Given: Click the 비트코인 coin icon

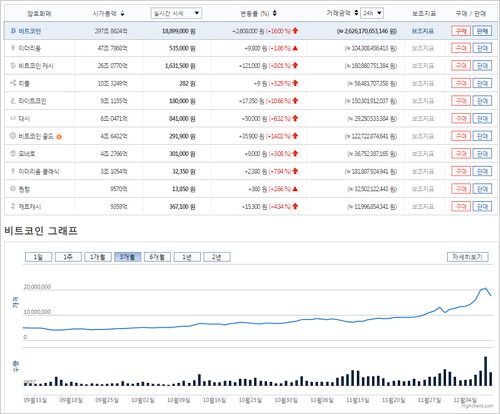Looking at the screenshot, I should point(13,31).
